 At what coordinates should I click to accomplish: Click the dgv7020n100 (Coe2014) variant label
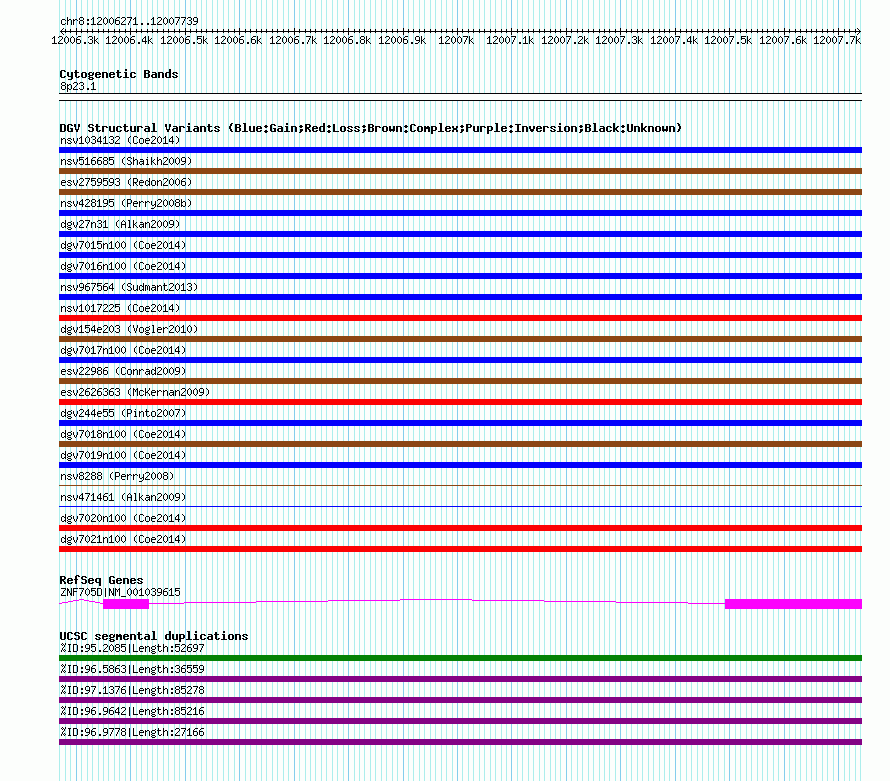(123, 518)
